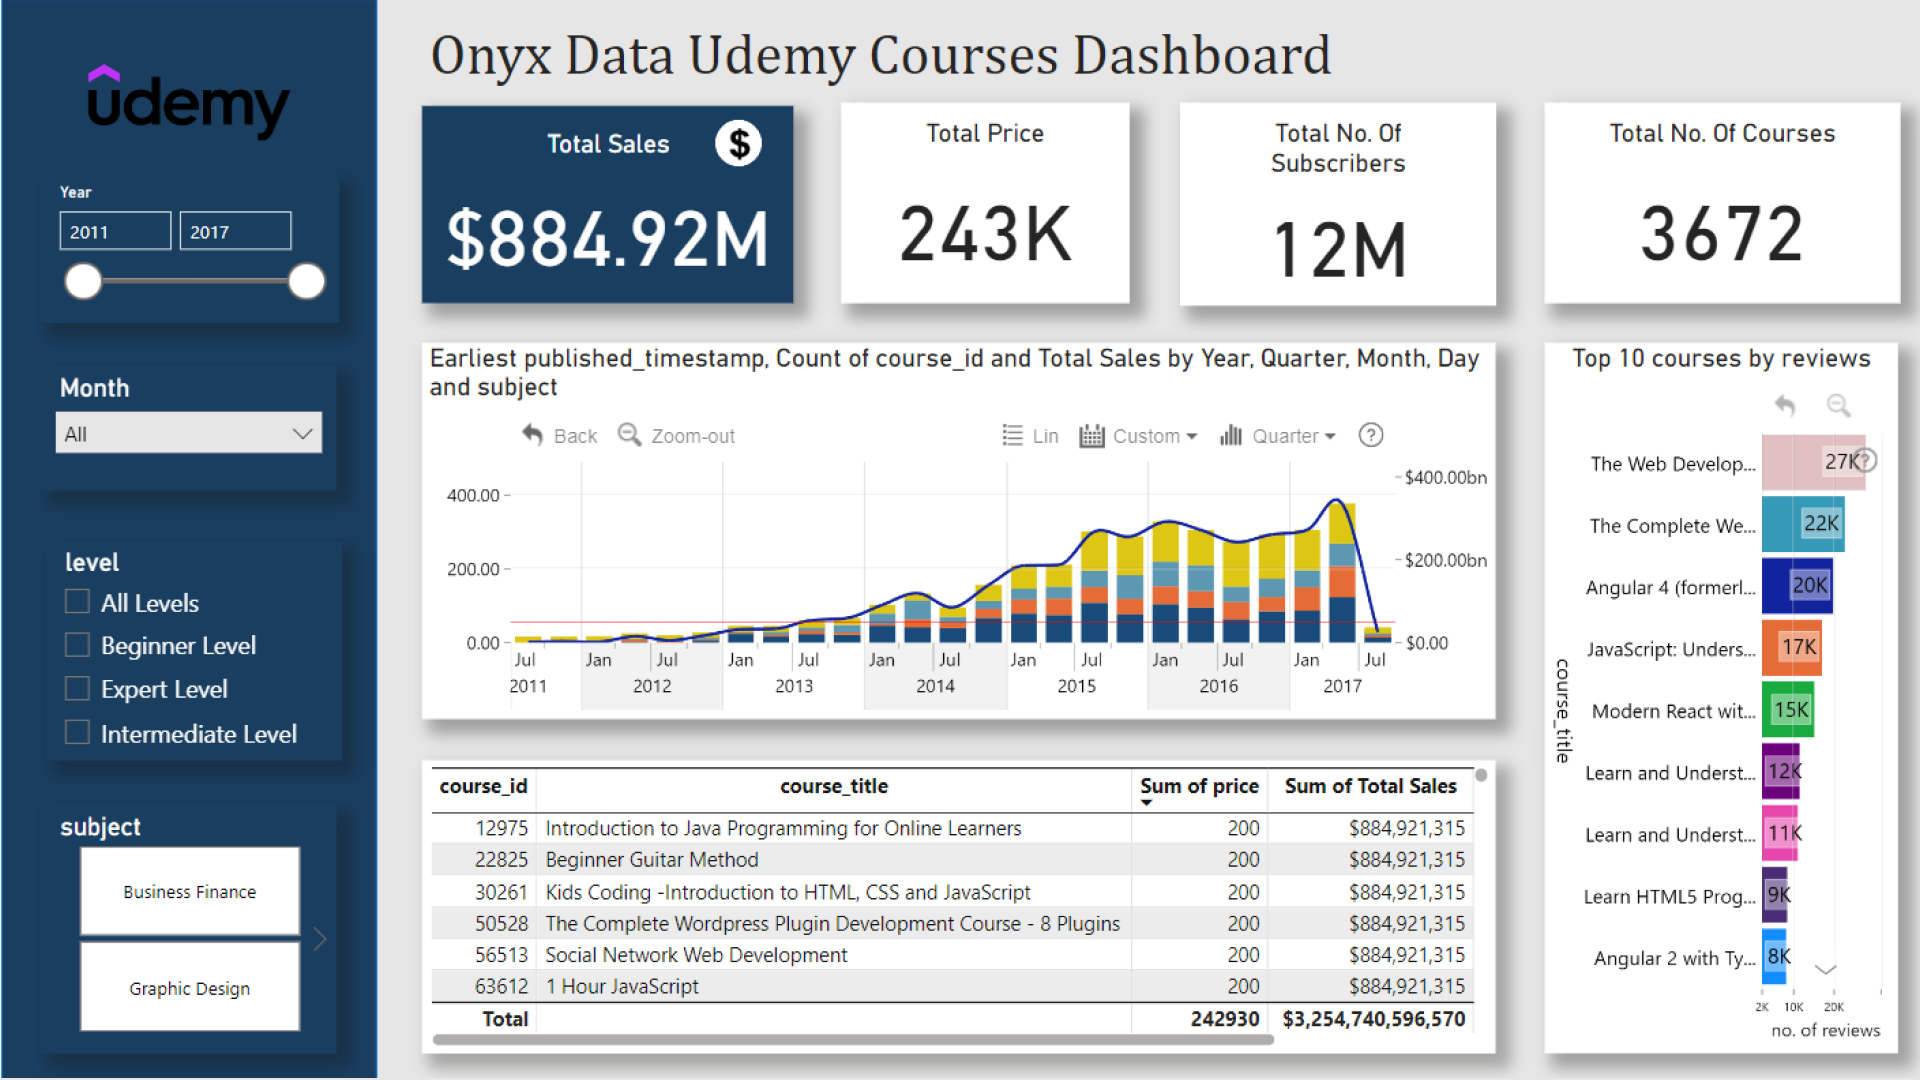Tick the All Levels checkbox
This screenshot has width=1920, height=1080.
(x=77, y=601)
